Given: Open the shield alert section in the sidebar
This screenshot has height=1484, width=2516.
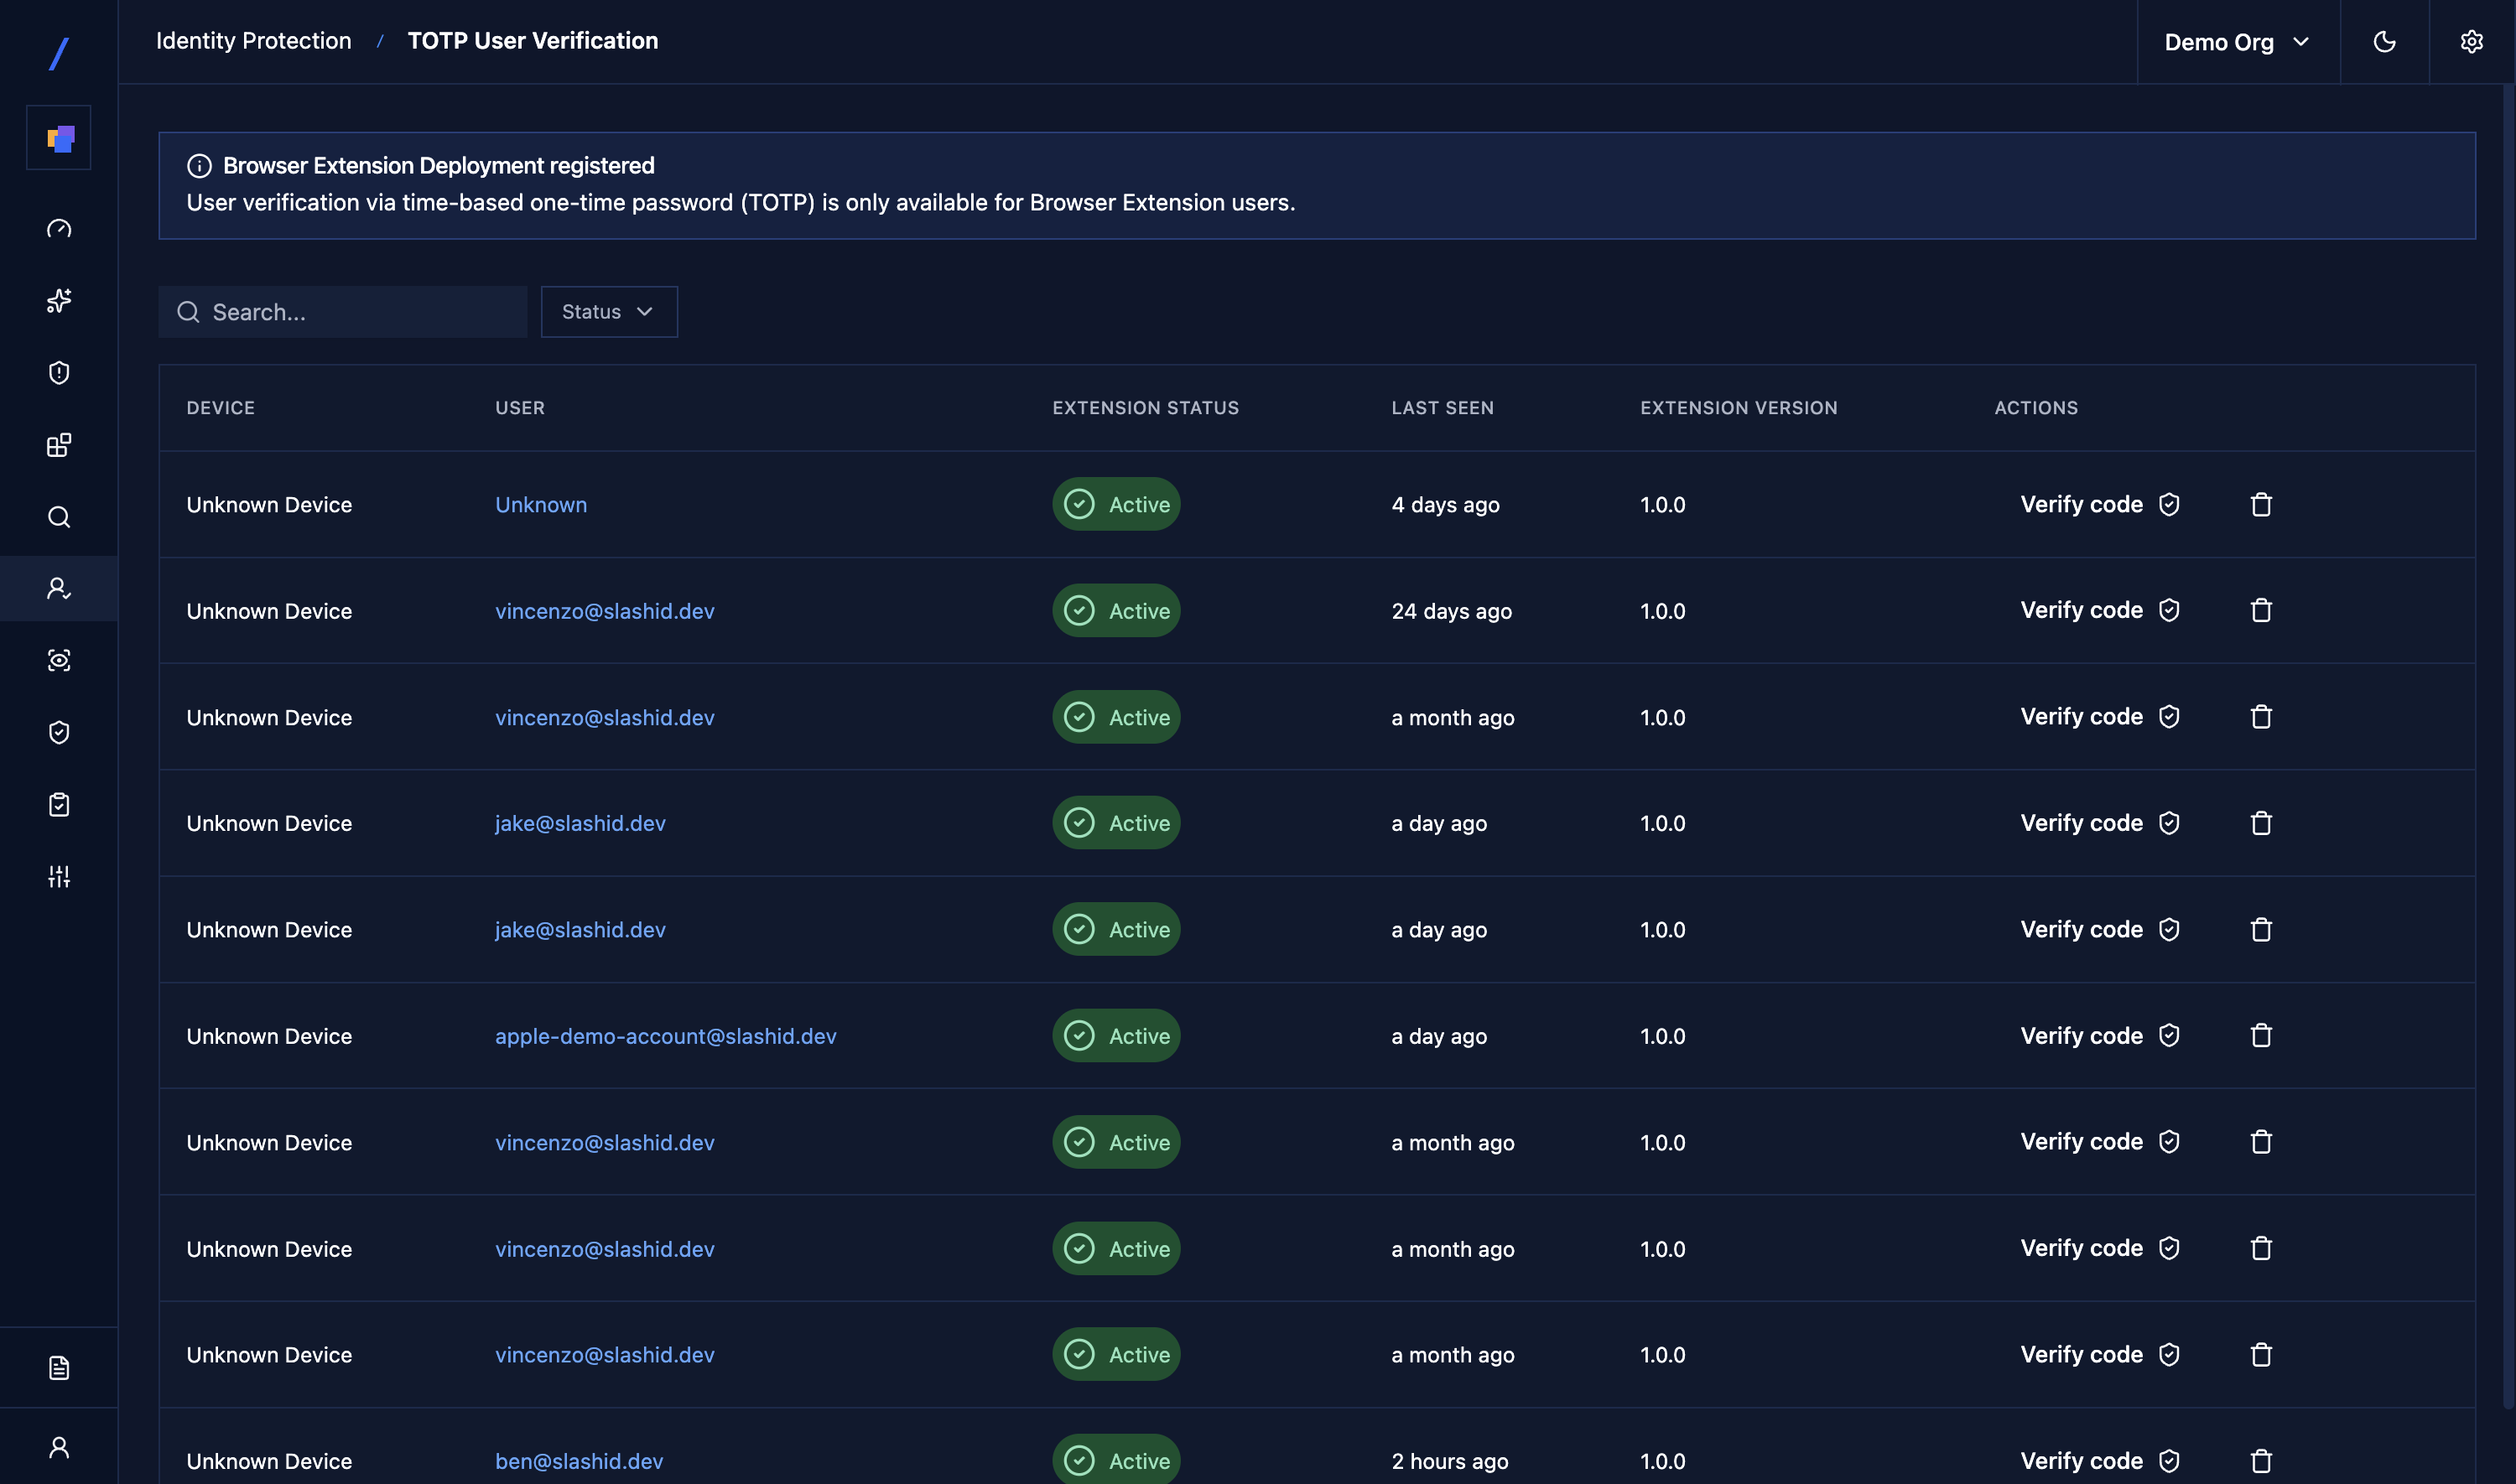Looking at the screenshot, I should 59,372.
